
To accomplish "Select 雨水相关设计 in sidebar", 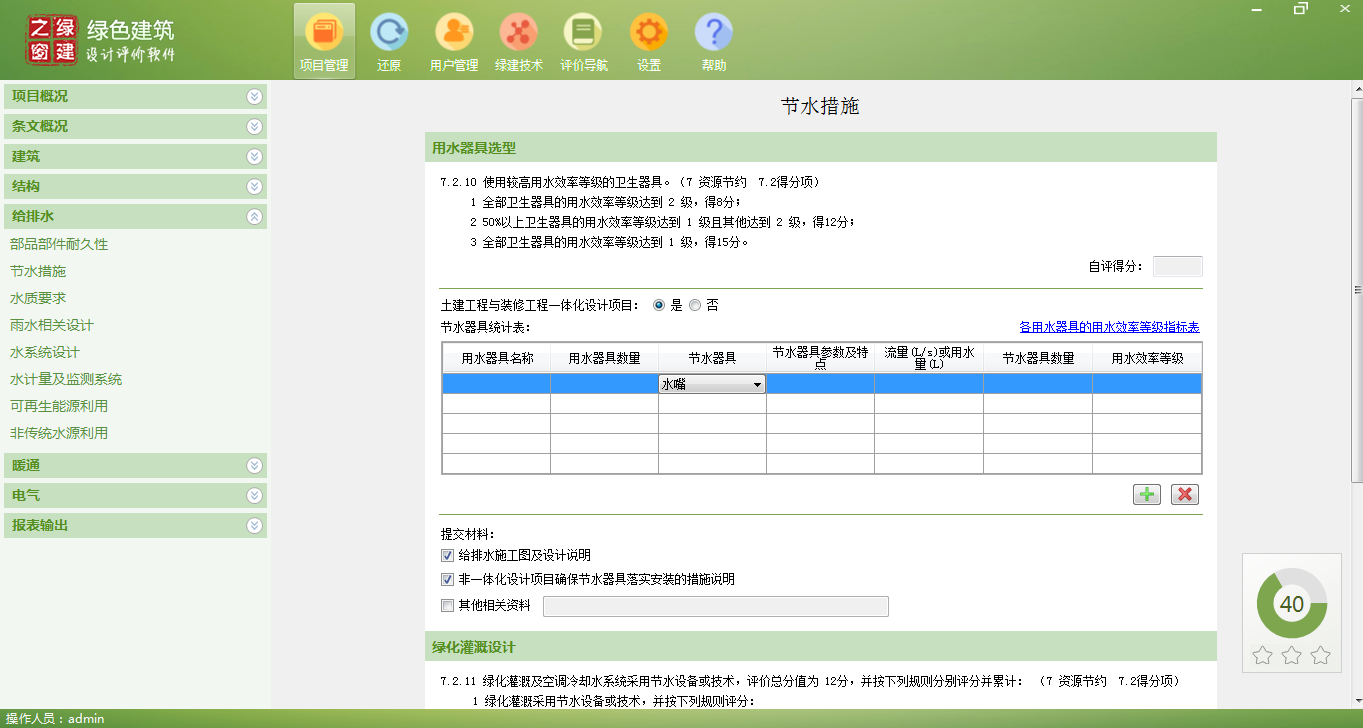I will [x=52, y=325].
